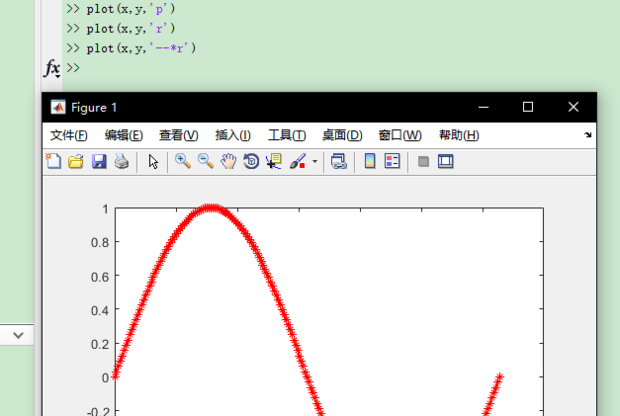Click command line plot(x,y,'--*r')
The height and width of the screenshot is (416, 620).
coord(141,48)
